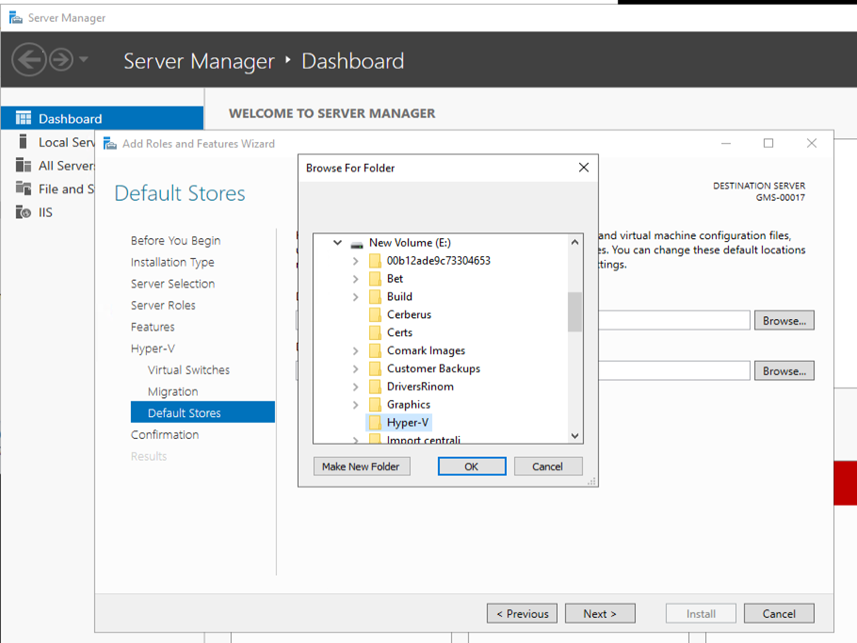Expand the Customer Backups folder

(x=356, y=369)
